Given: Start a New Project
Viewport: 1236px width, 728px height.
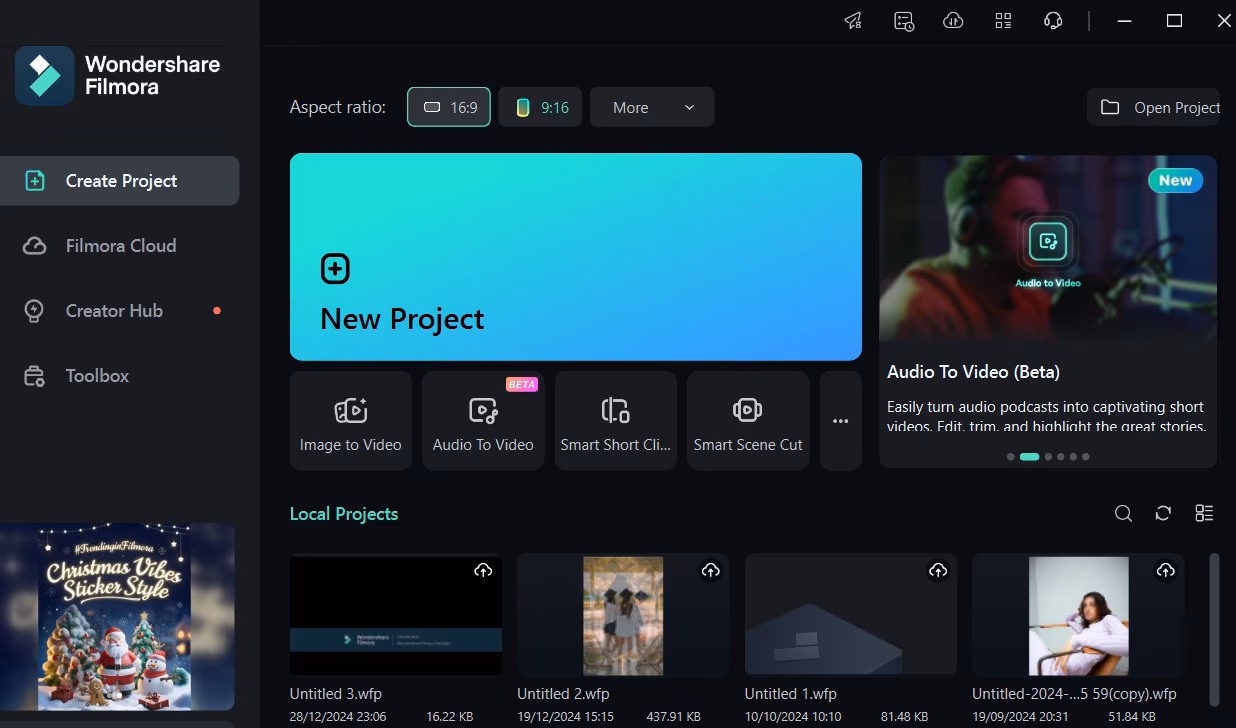Looking at the screenshot, I should pyautogui.click(x=576, y=257).
